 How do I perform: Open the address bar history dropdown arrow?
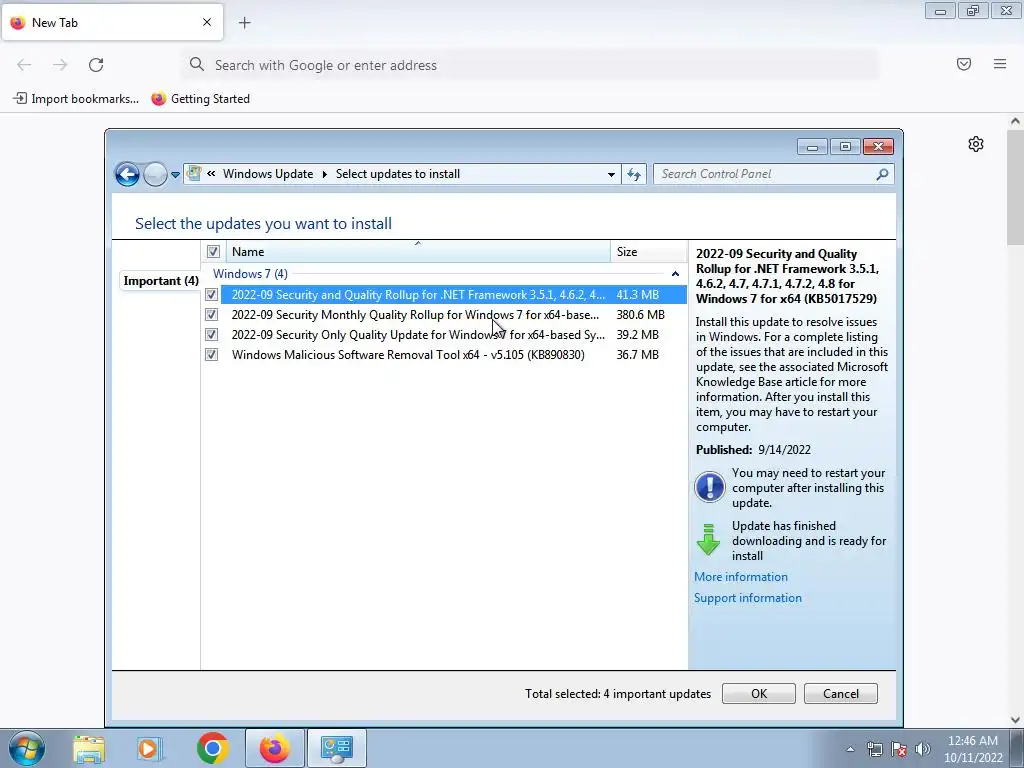coord(611,174)
